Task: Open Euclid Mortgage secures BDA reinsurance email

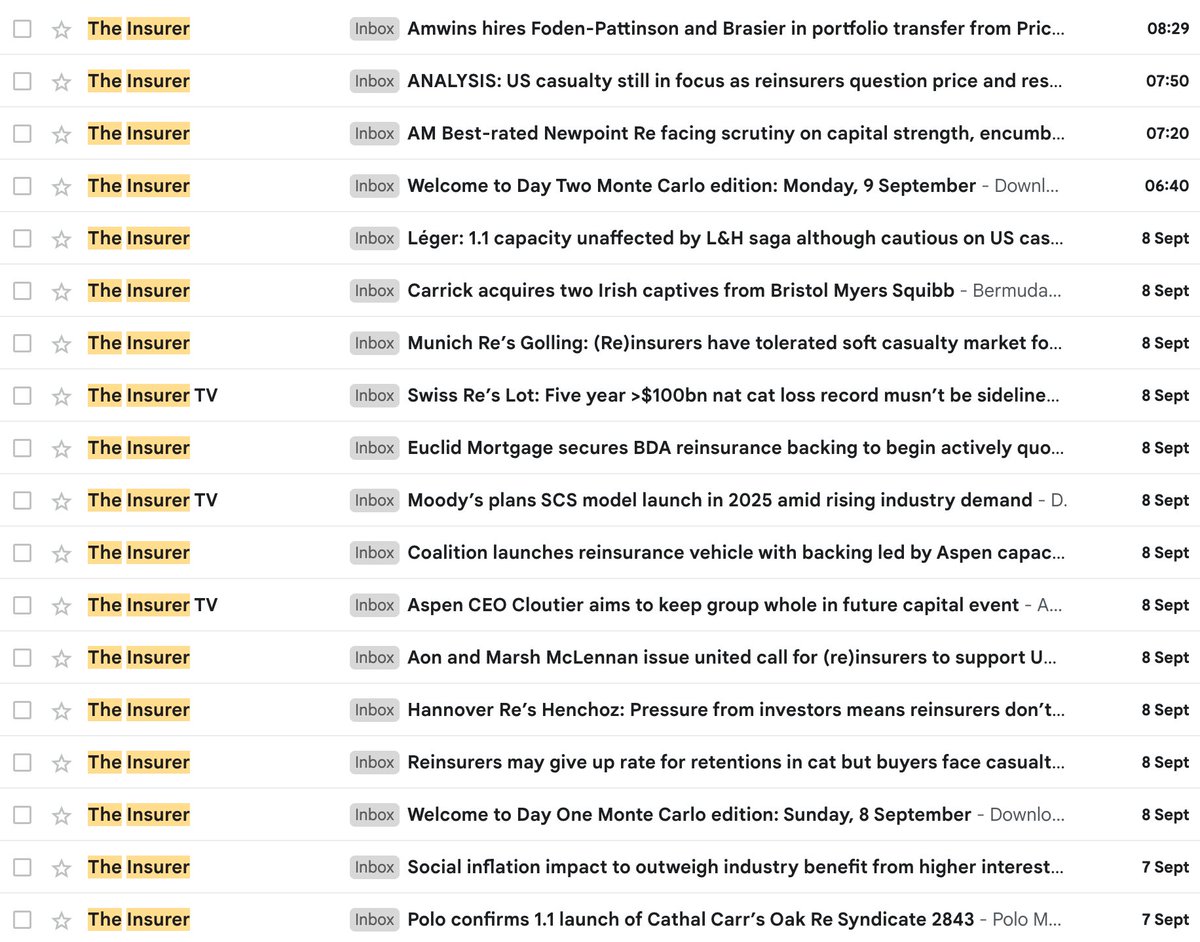Action: pyautogui.click(x=735, y=448)
